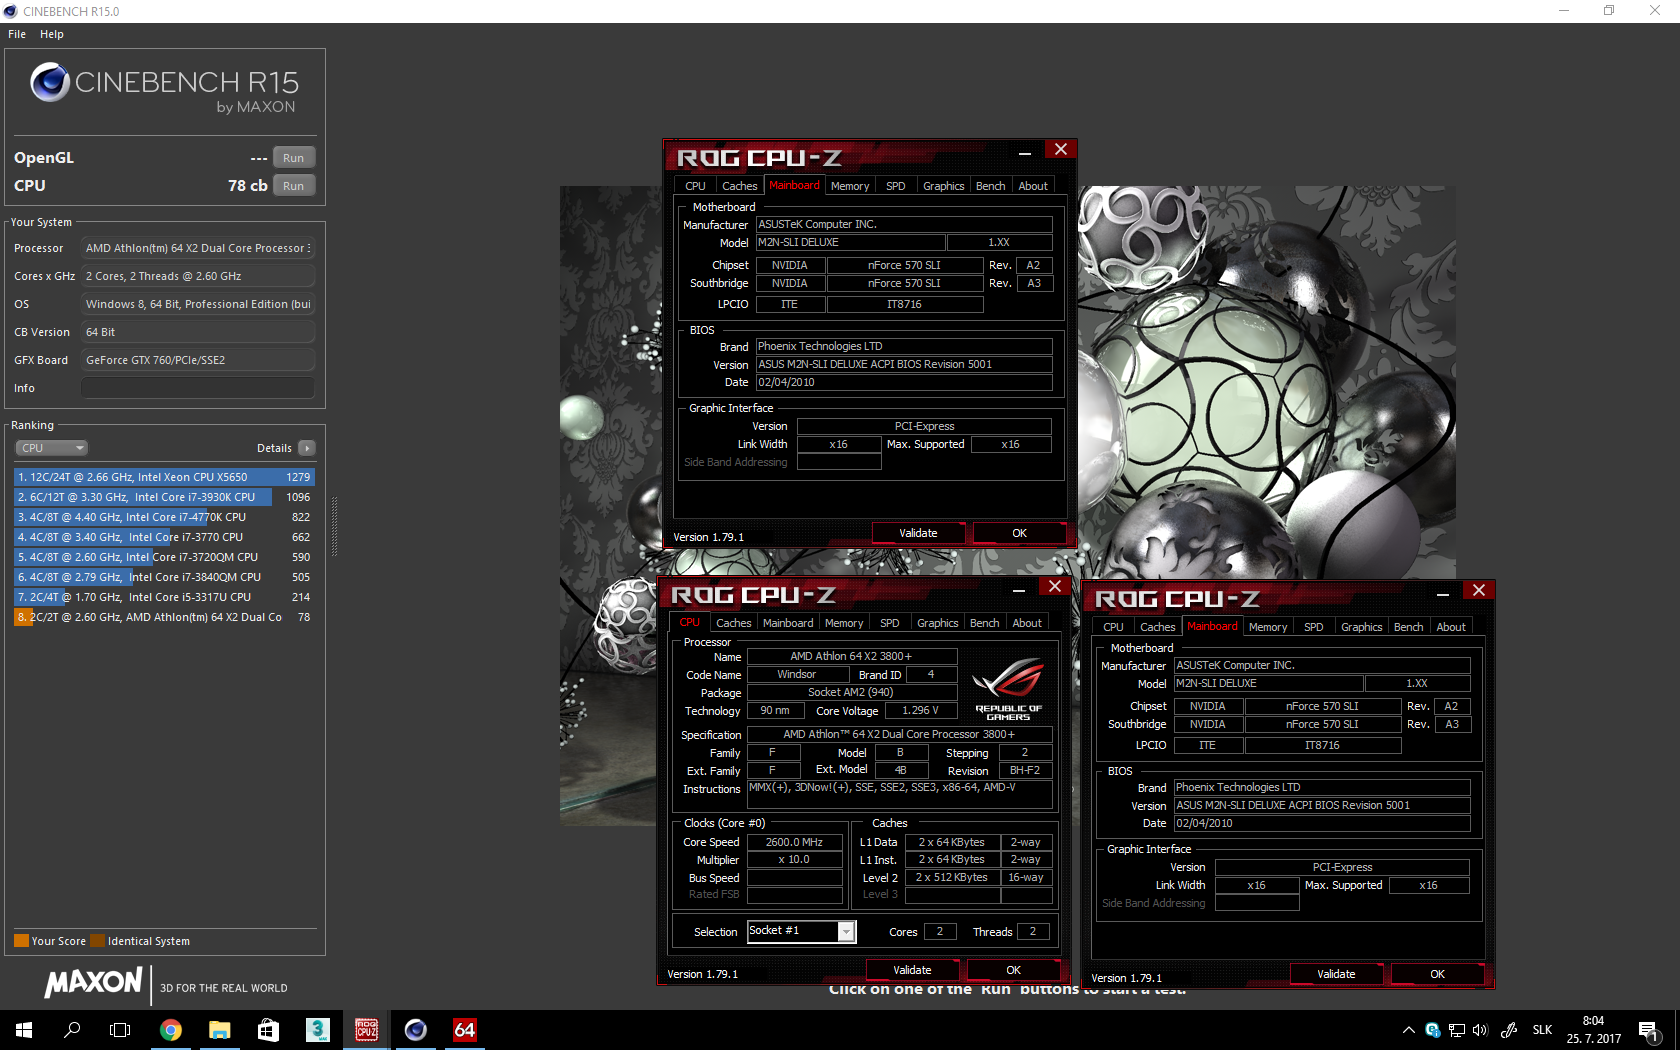Switch to Cinebench taskbar icon
Image resolution: width=1680 pixels, height=1050 pixels.
pos(416,1030)
